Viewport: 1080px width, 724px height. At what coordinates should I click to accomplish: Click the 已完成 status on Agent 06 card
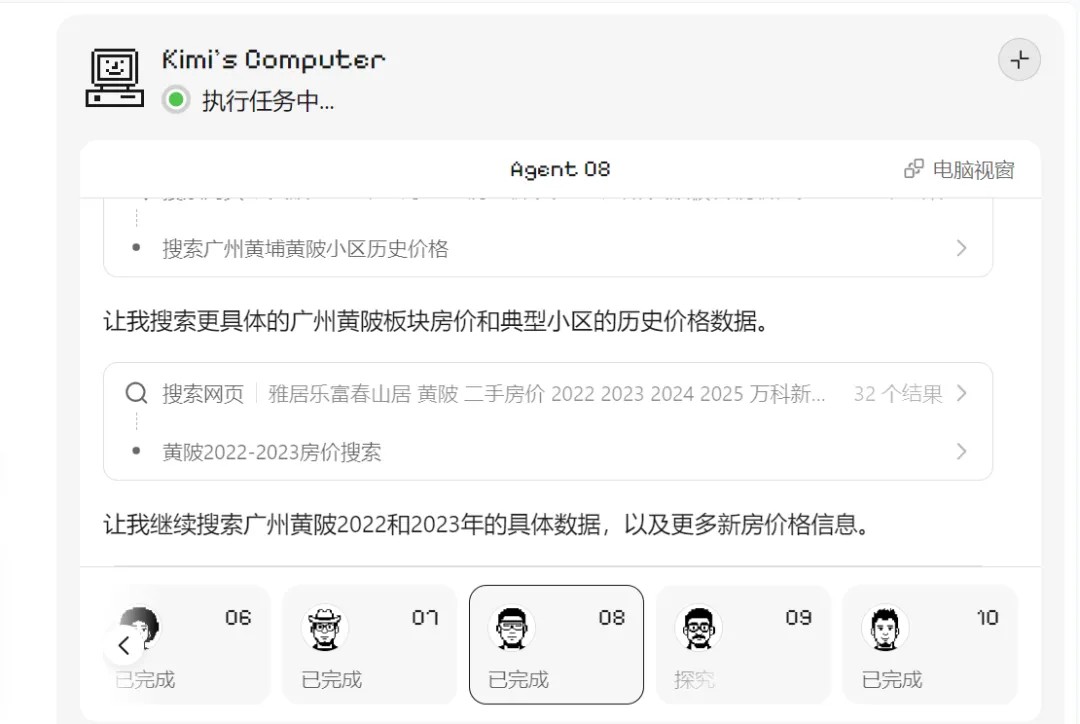143,678
